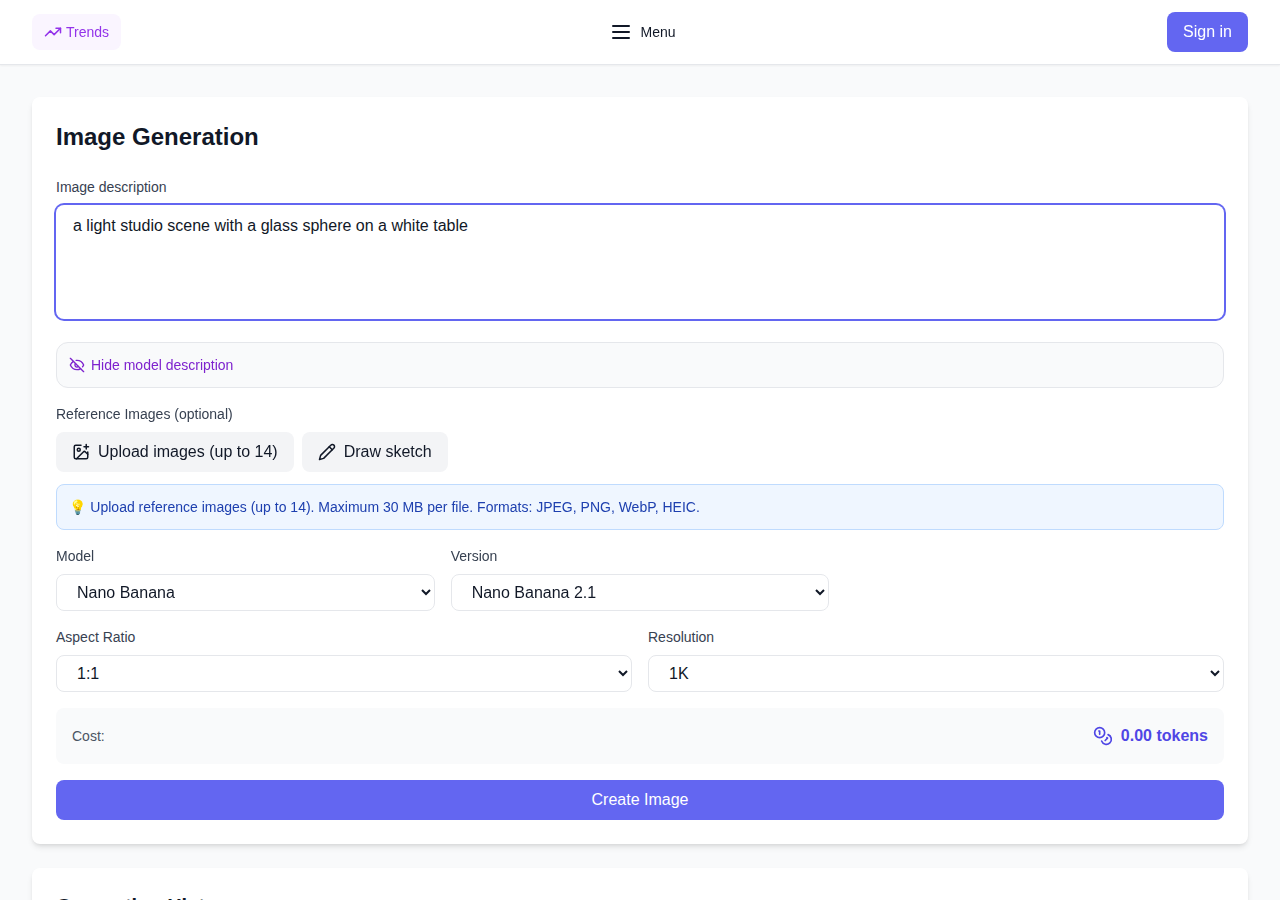Click the coins icon next to token cost

[x=1103, y=736]
